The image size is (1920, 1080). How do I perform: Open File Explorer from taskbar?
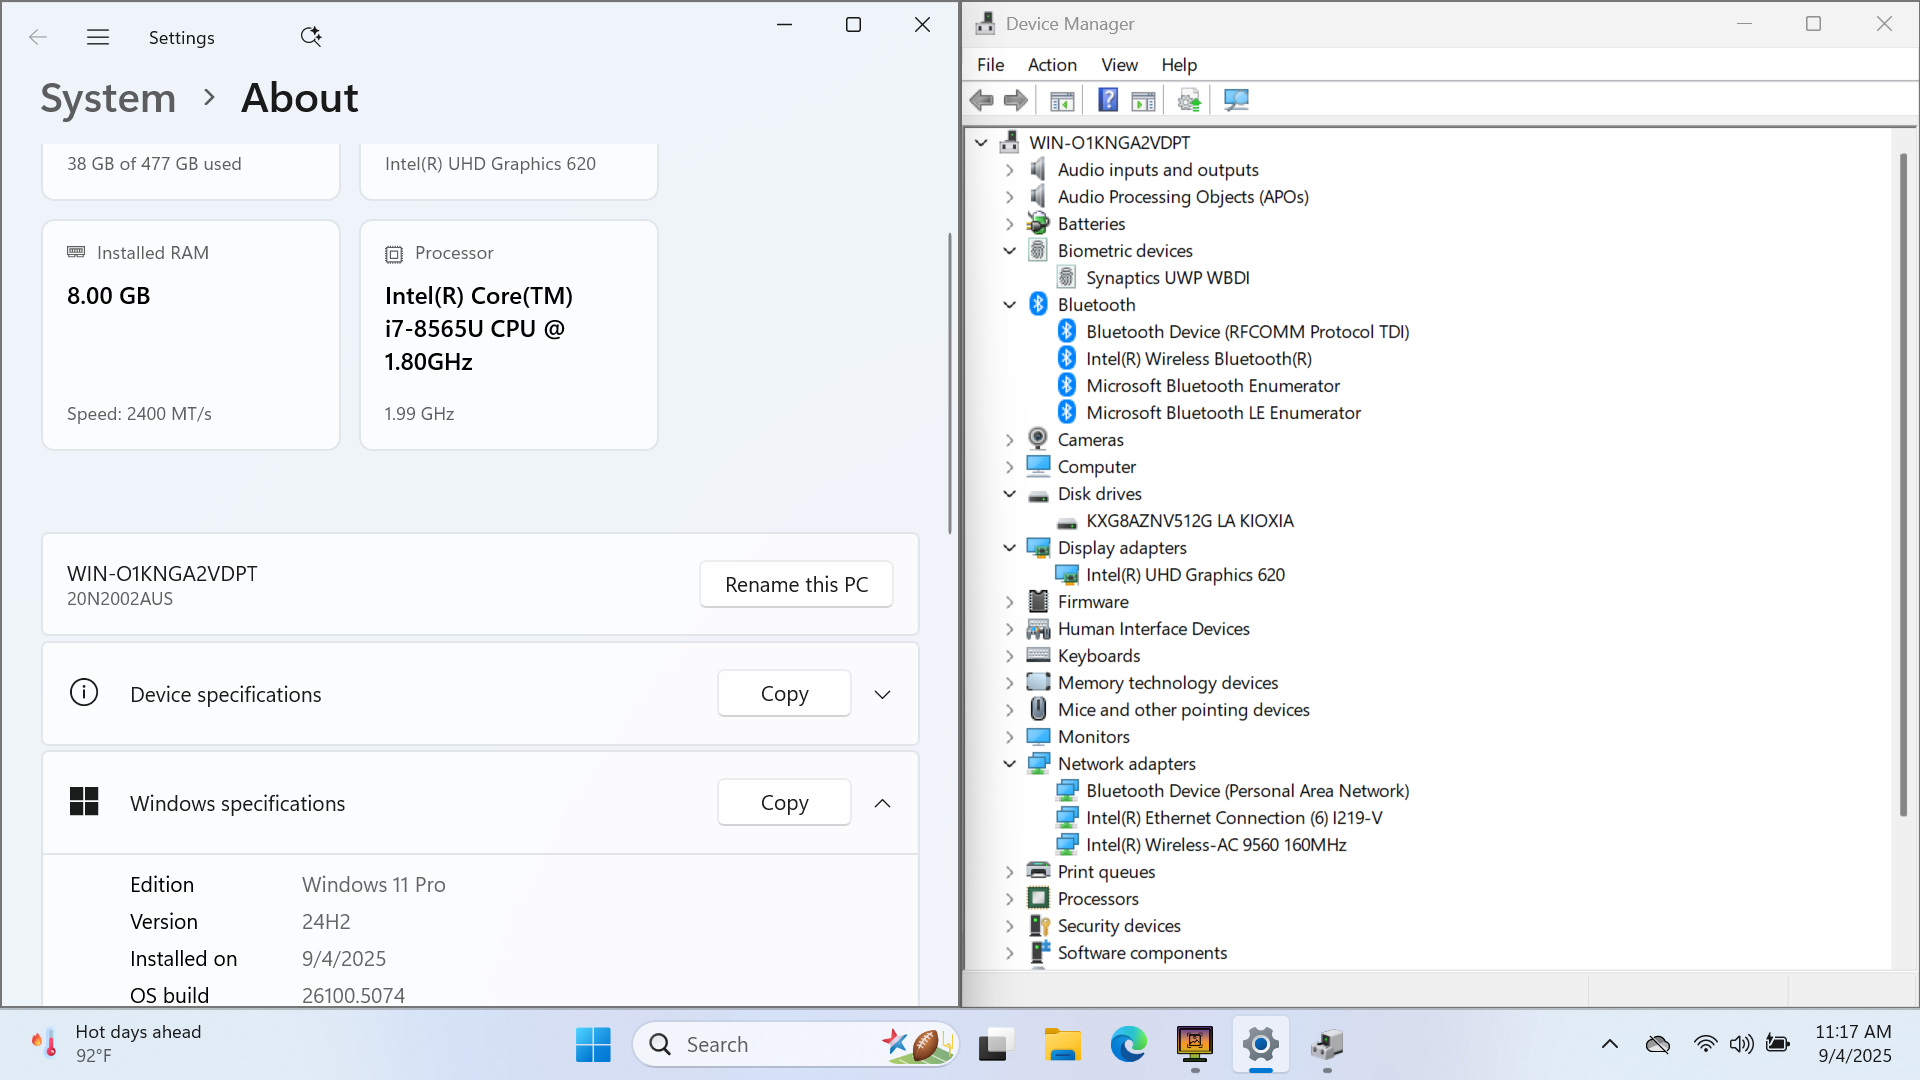[1062, 1045]
